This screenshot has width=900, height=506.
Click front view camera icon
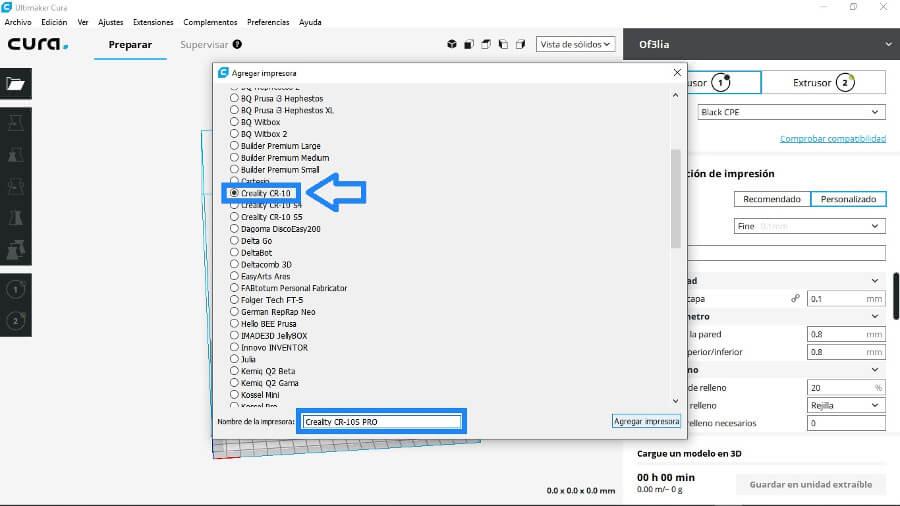point(469,44)
